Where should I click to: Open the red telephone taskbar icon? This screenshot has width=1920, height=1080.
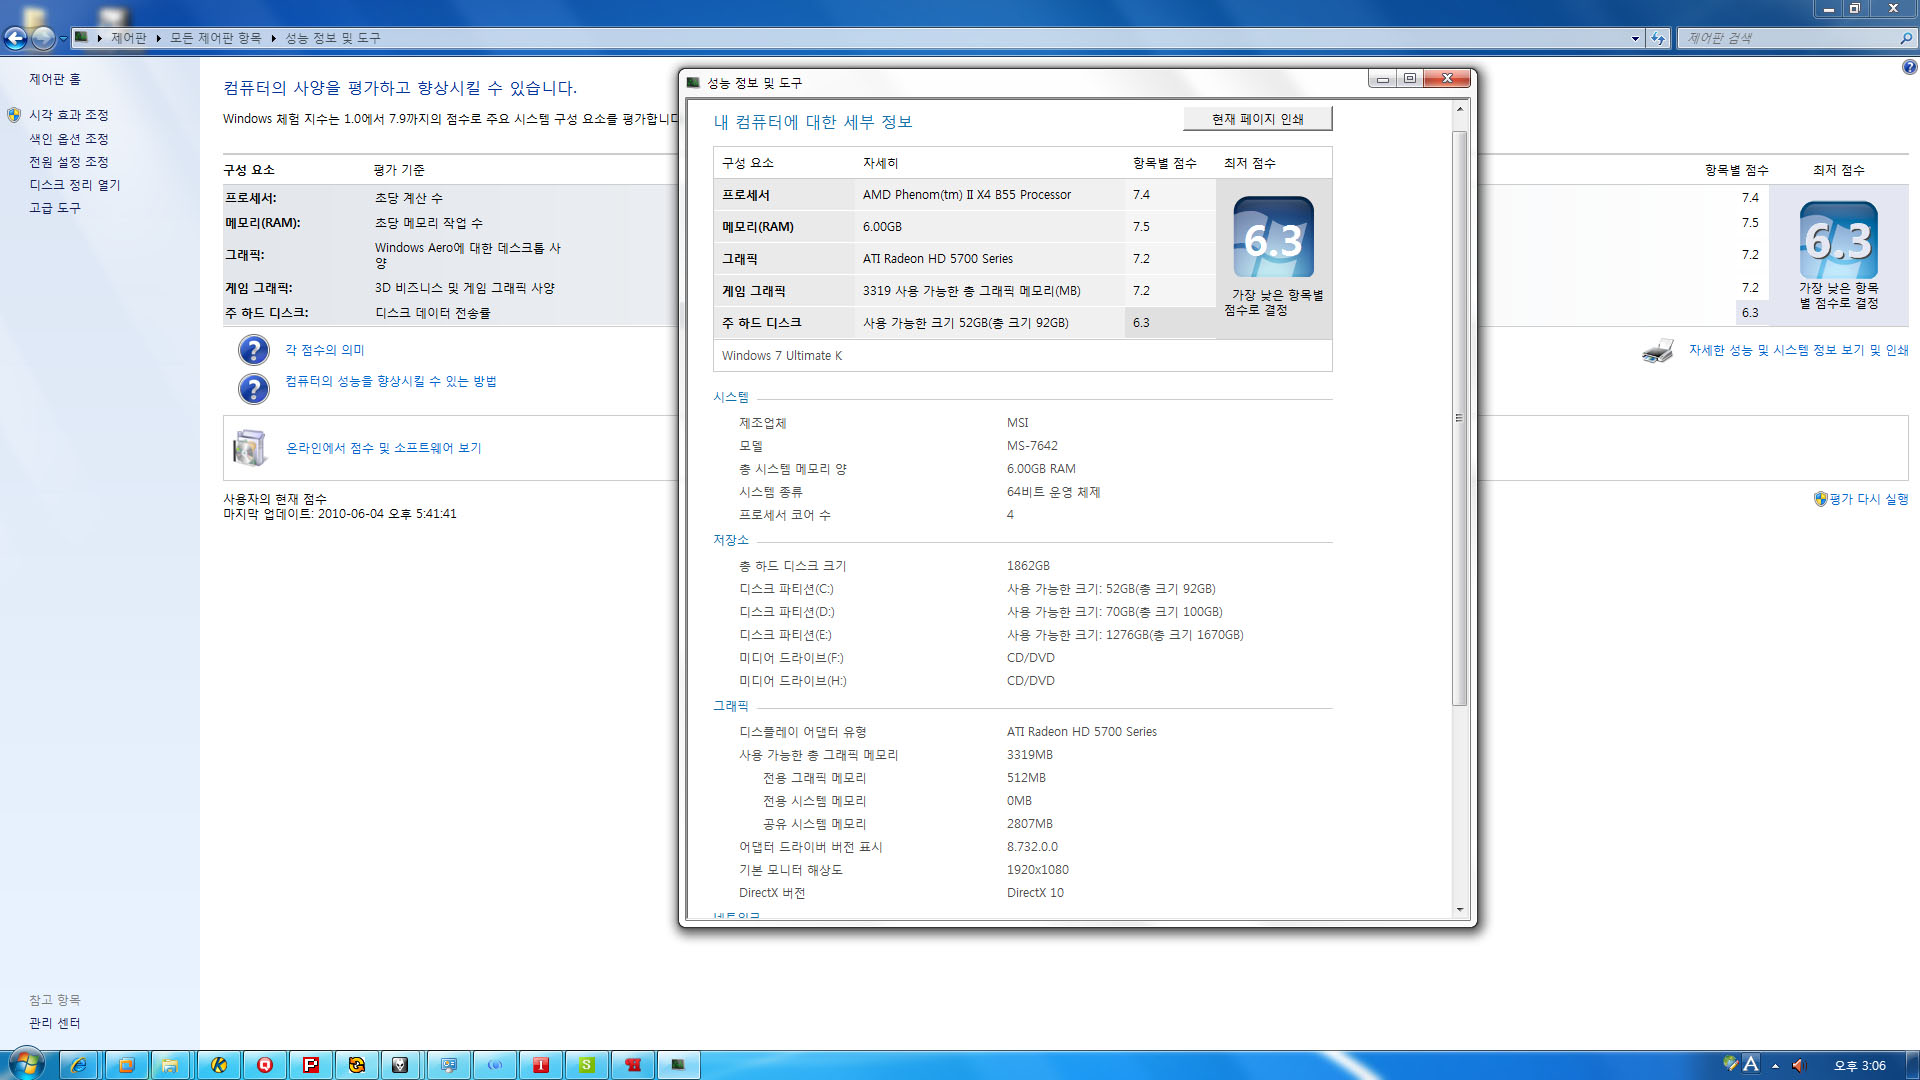[633, 1065]
